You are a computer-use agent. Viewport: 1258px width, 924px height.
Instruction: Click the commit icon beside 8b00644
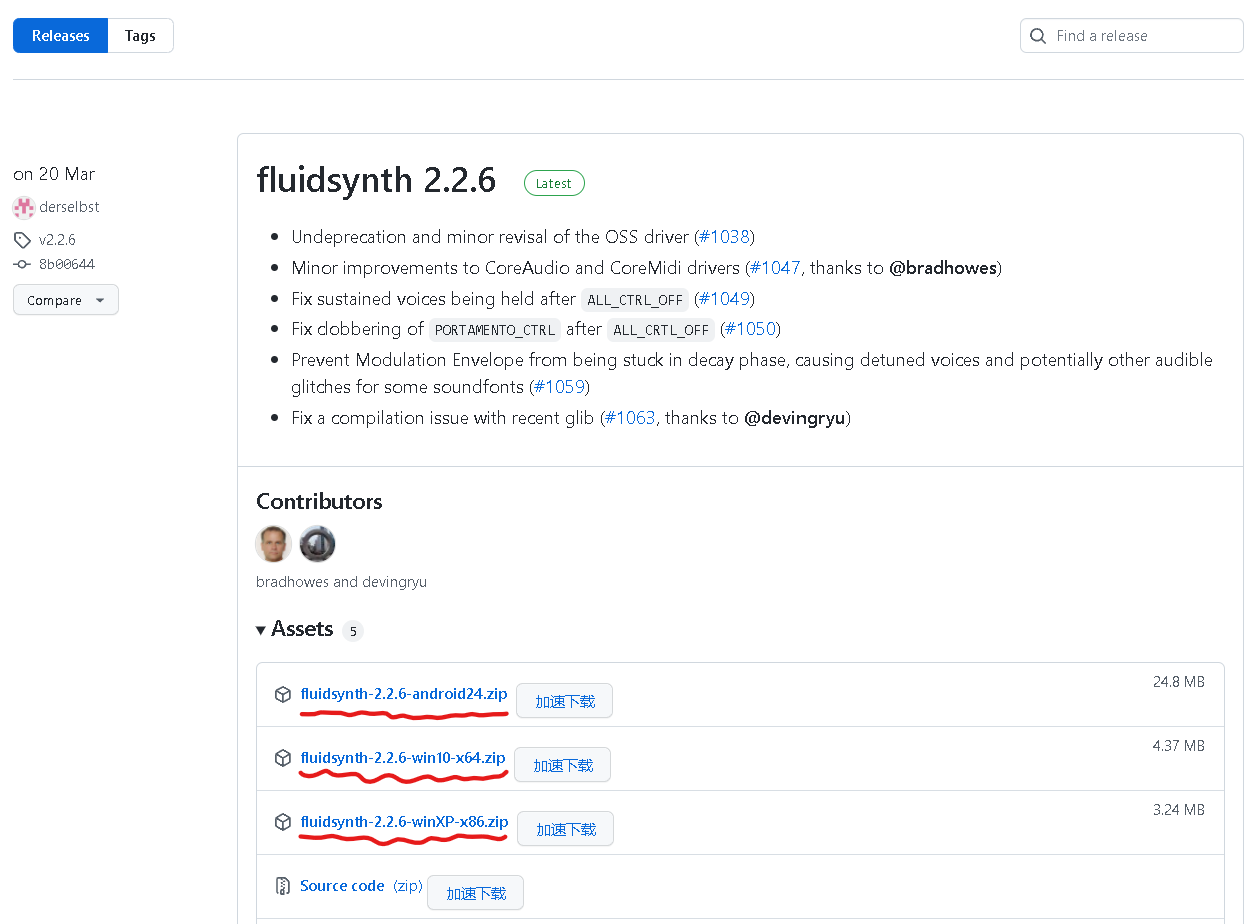pos(22,265)
